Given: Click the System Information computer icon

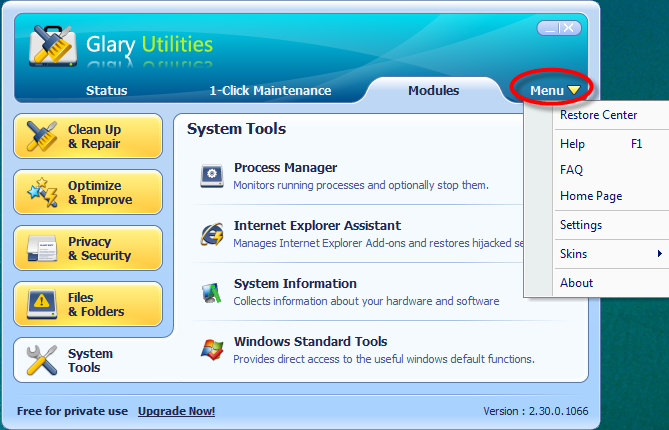Looking at the screenshot, I should pos(212,292).
